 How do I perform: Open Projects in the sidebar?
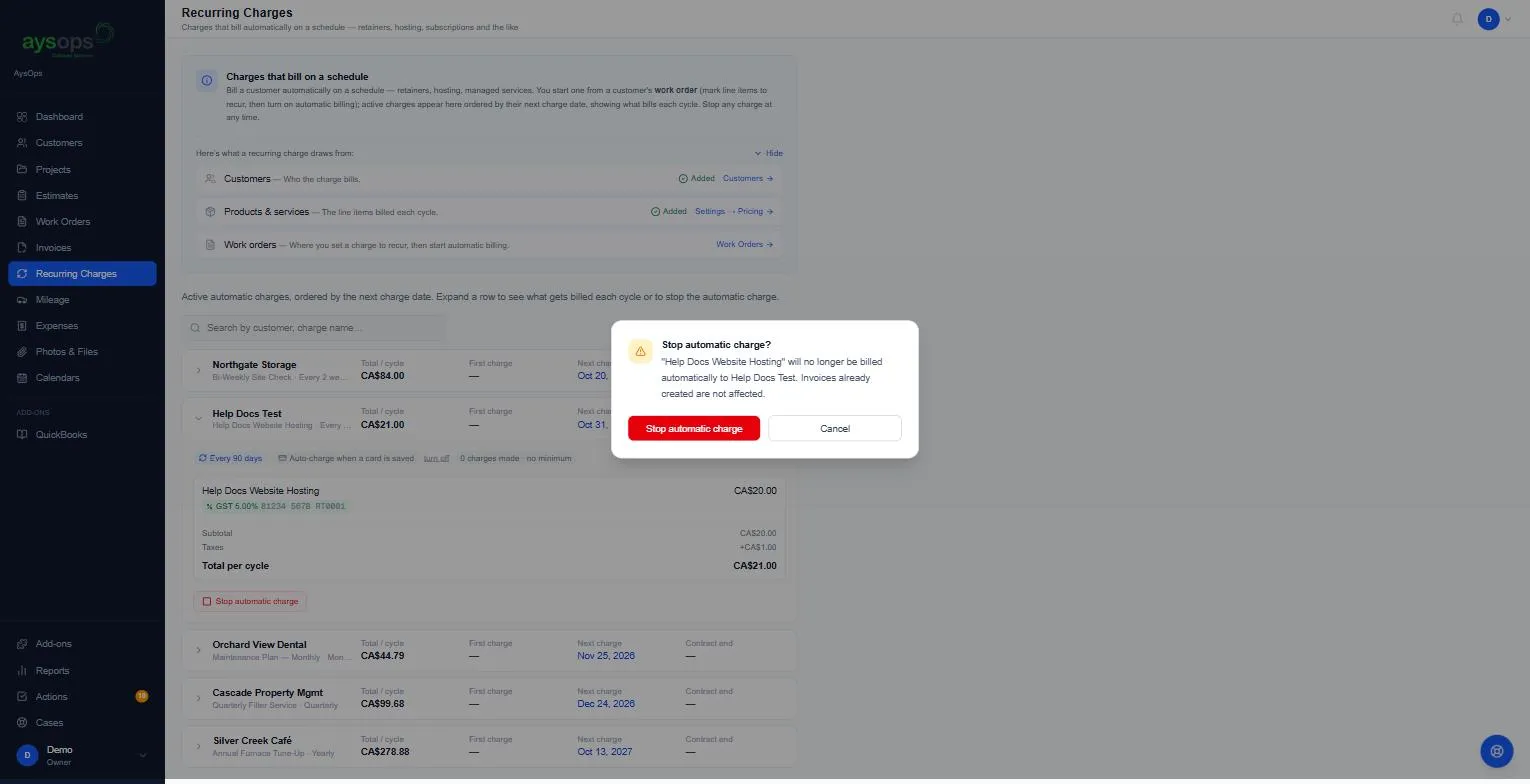[82, 169]
